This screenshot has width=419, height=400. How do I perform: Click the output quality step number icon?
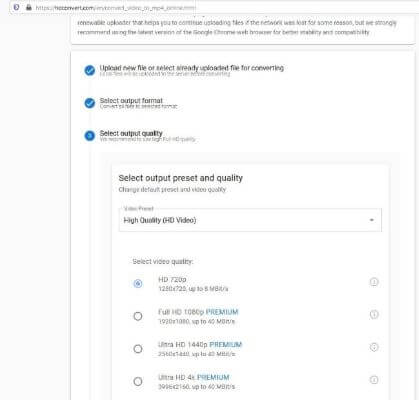(90, 136)
